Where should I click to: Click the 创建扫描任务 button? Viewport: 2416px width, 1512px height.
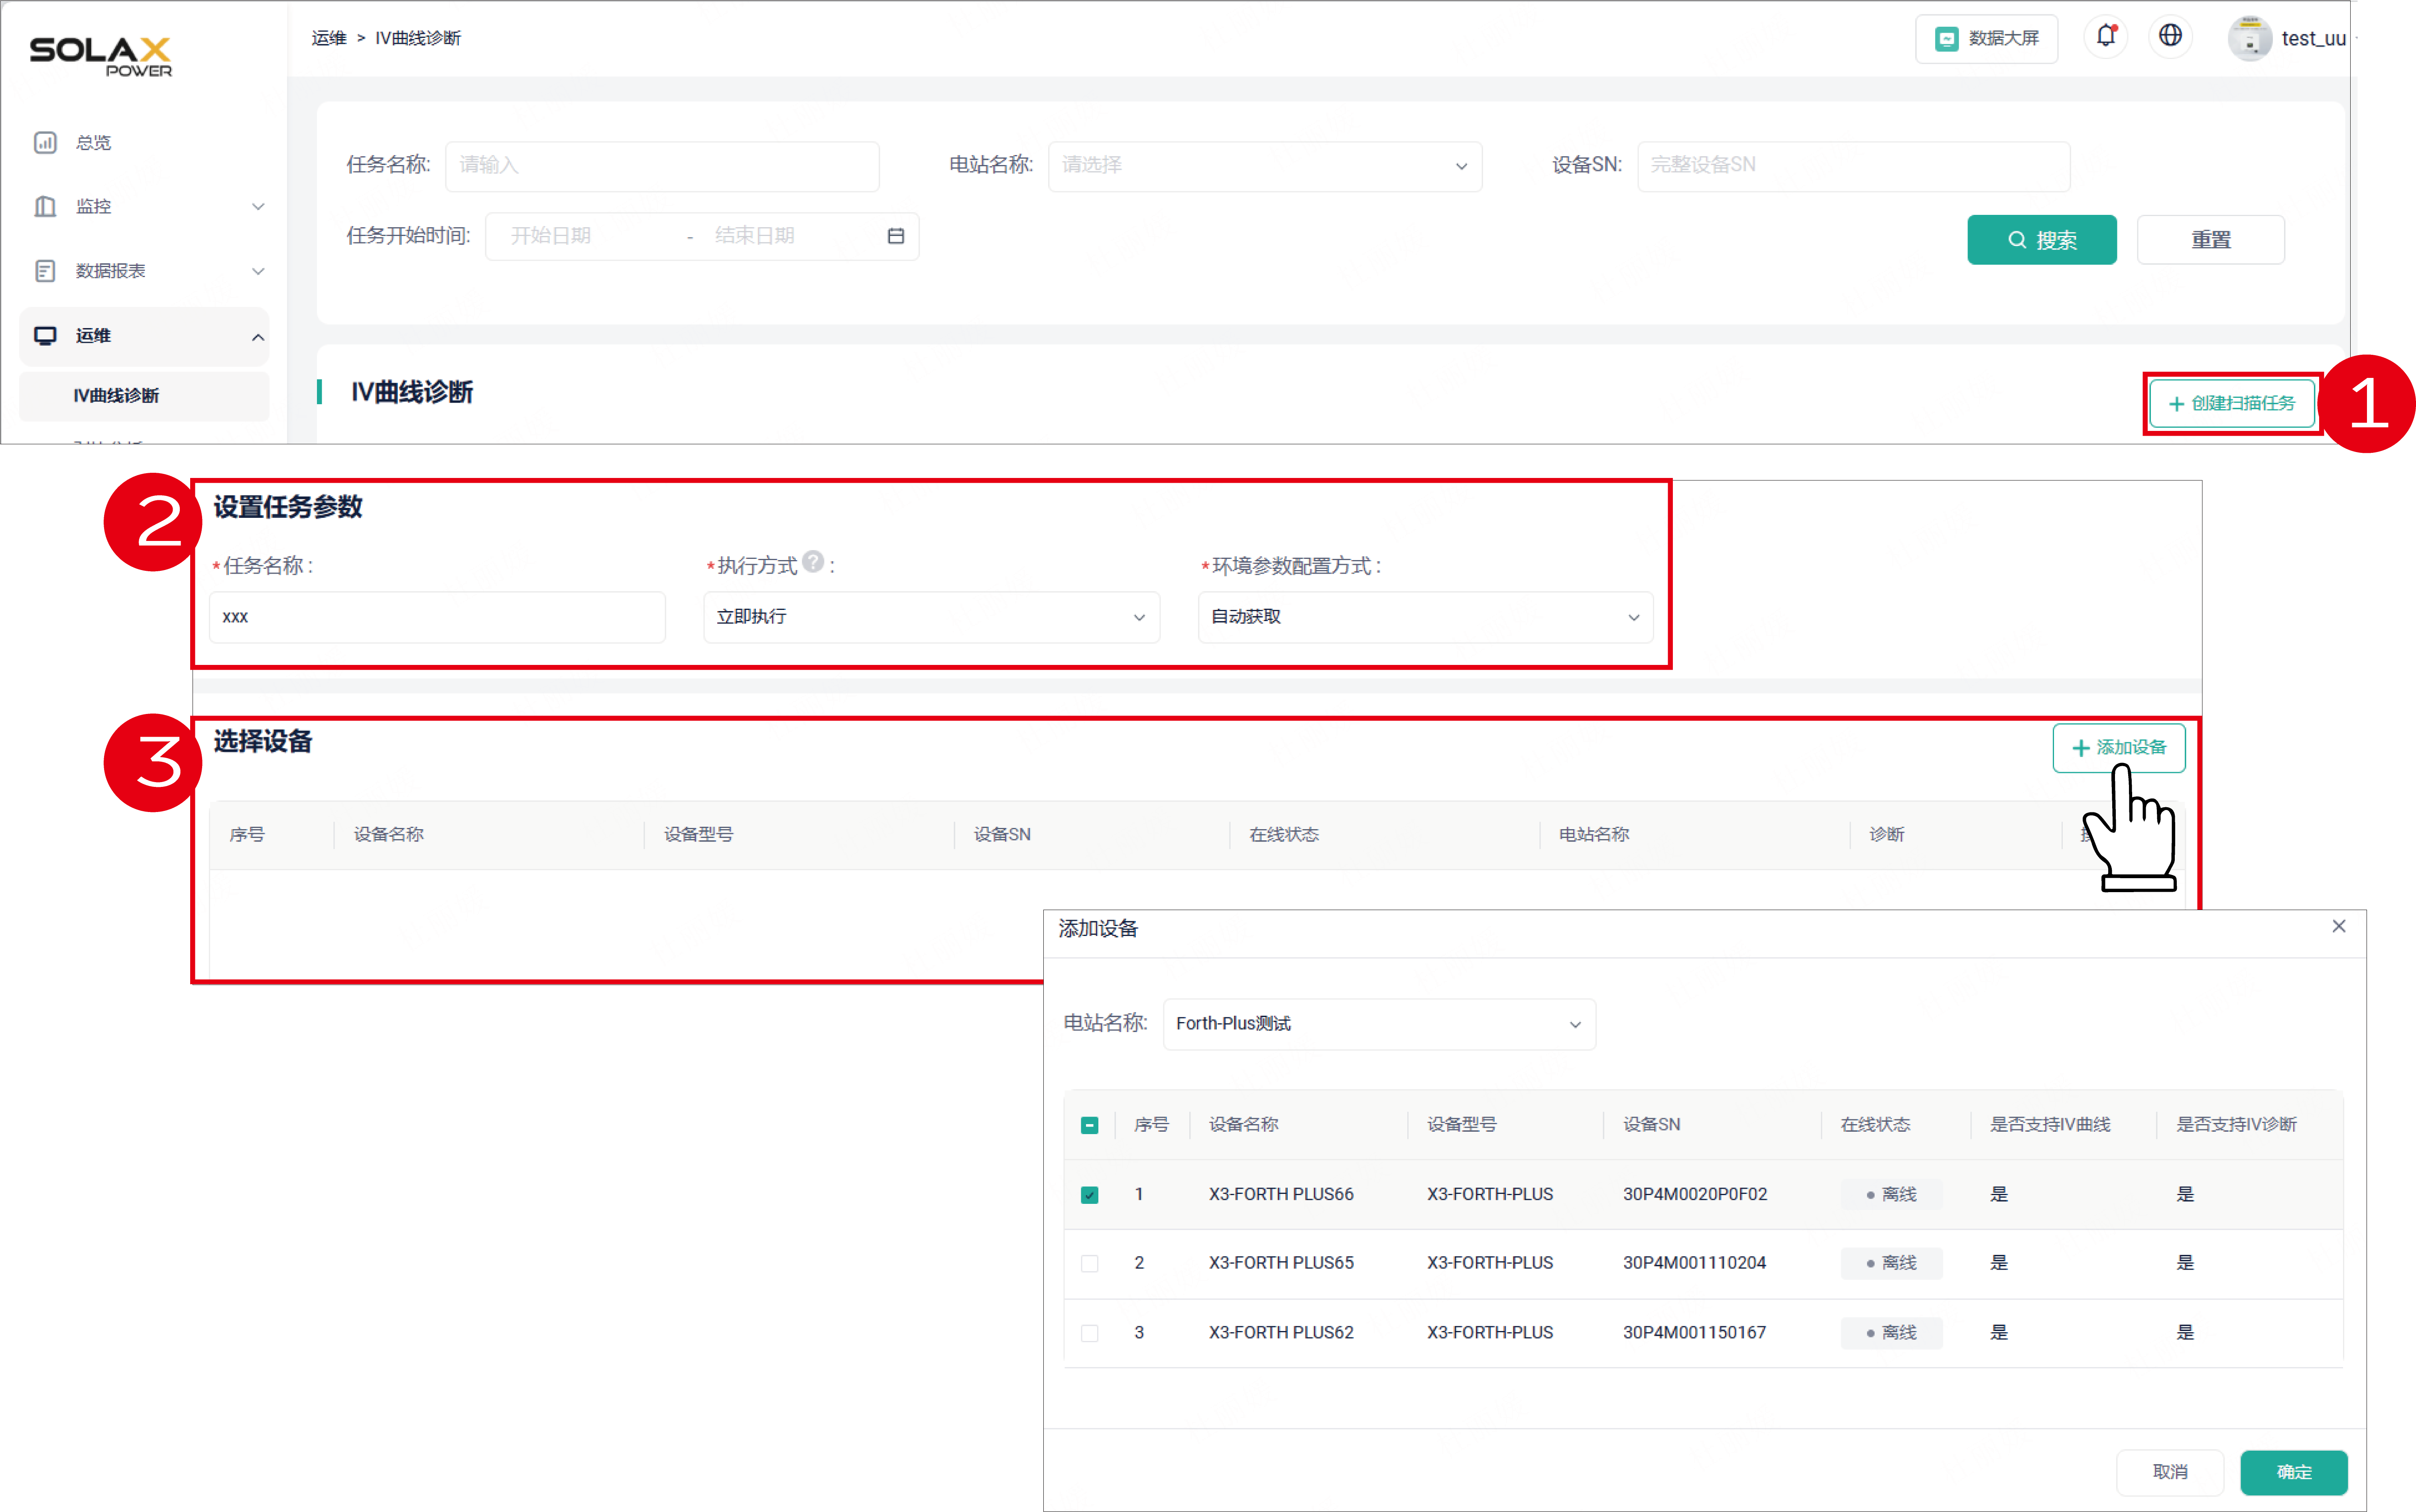(2231, 403)
